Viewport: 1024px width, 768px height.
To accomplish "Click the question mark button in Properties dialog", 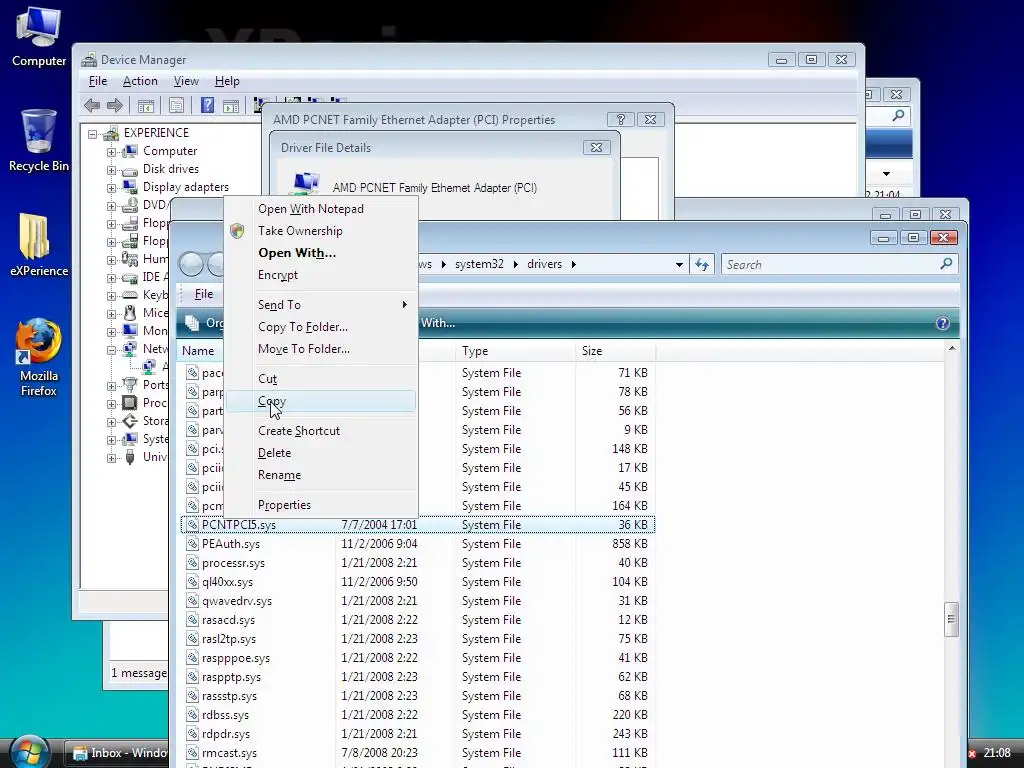I will [x=620, y=120].
